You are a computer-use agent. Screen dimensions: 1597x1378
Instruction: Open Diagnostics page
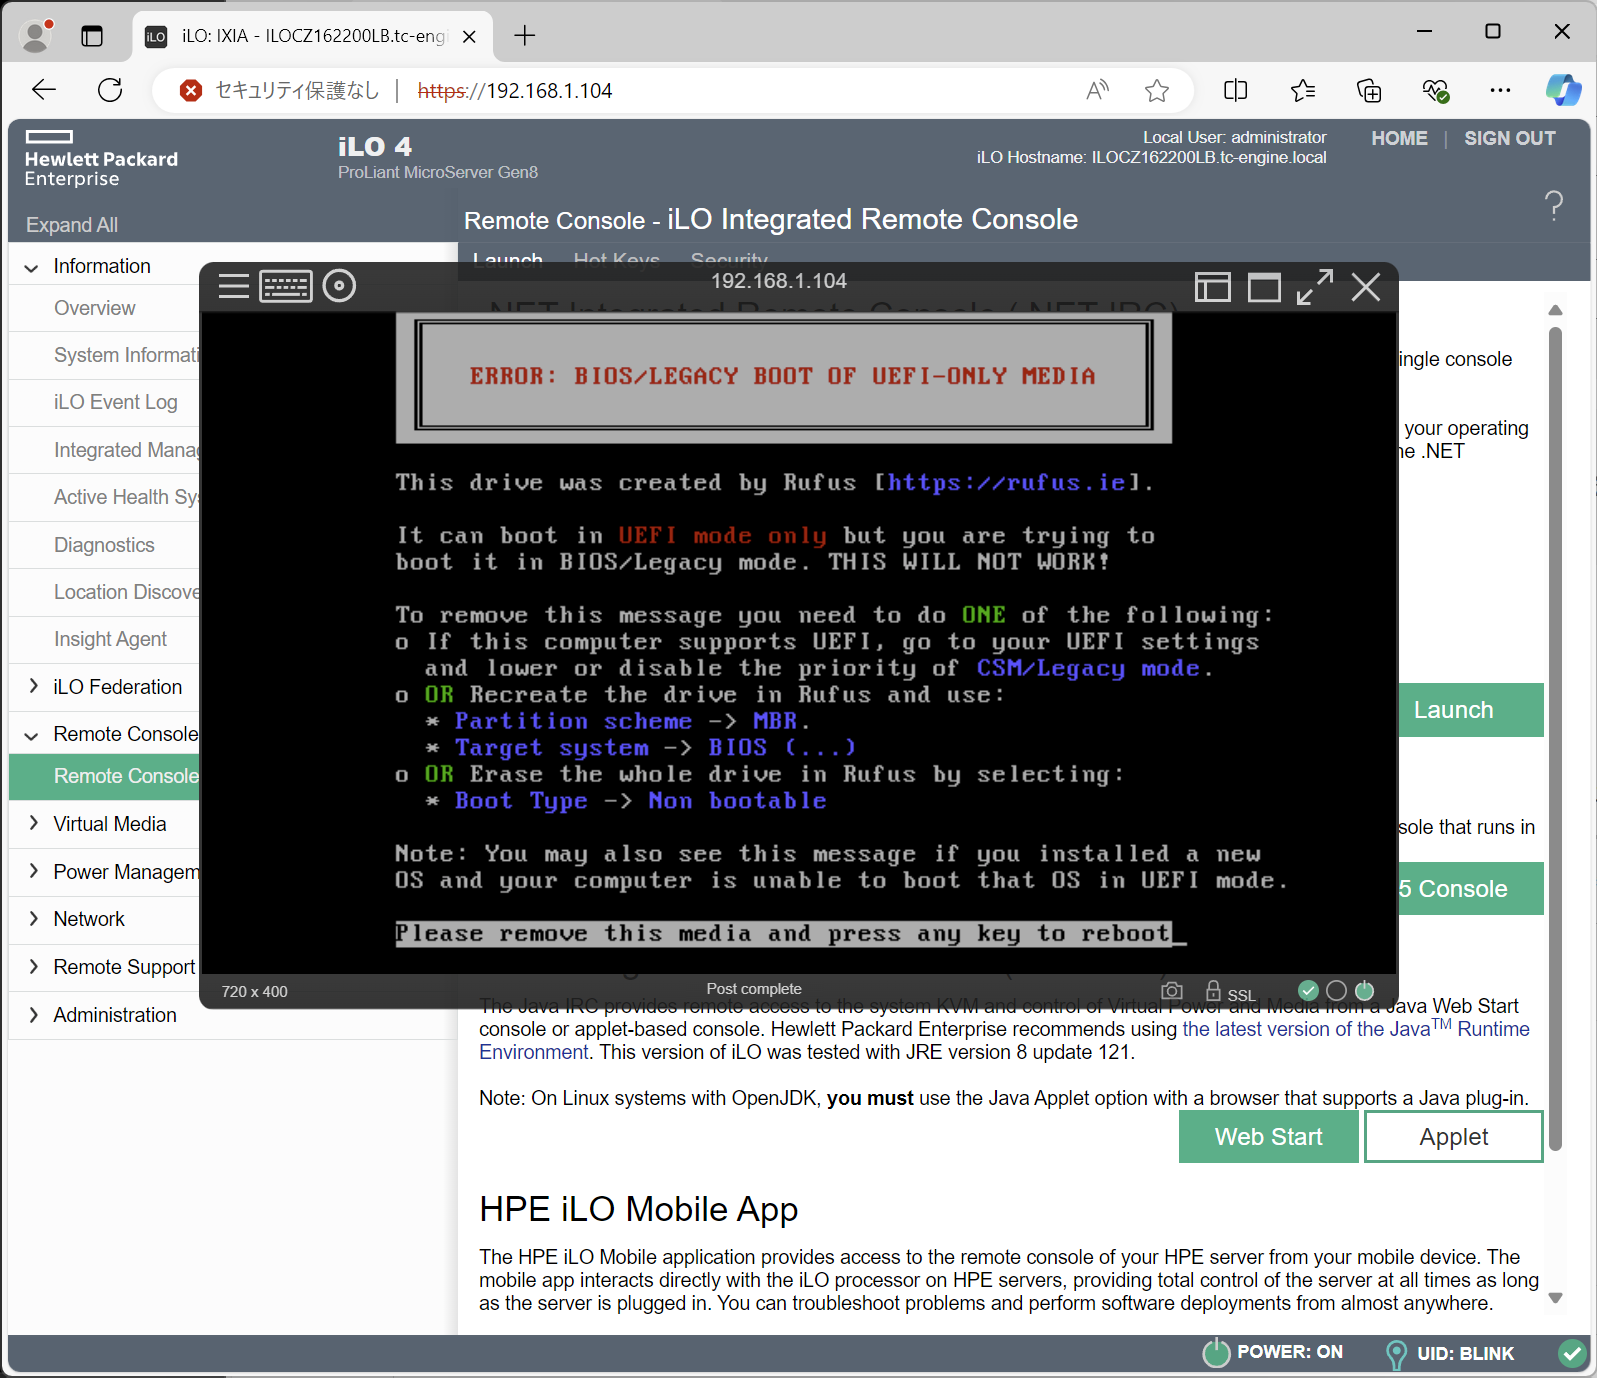[104, 545]
